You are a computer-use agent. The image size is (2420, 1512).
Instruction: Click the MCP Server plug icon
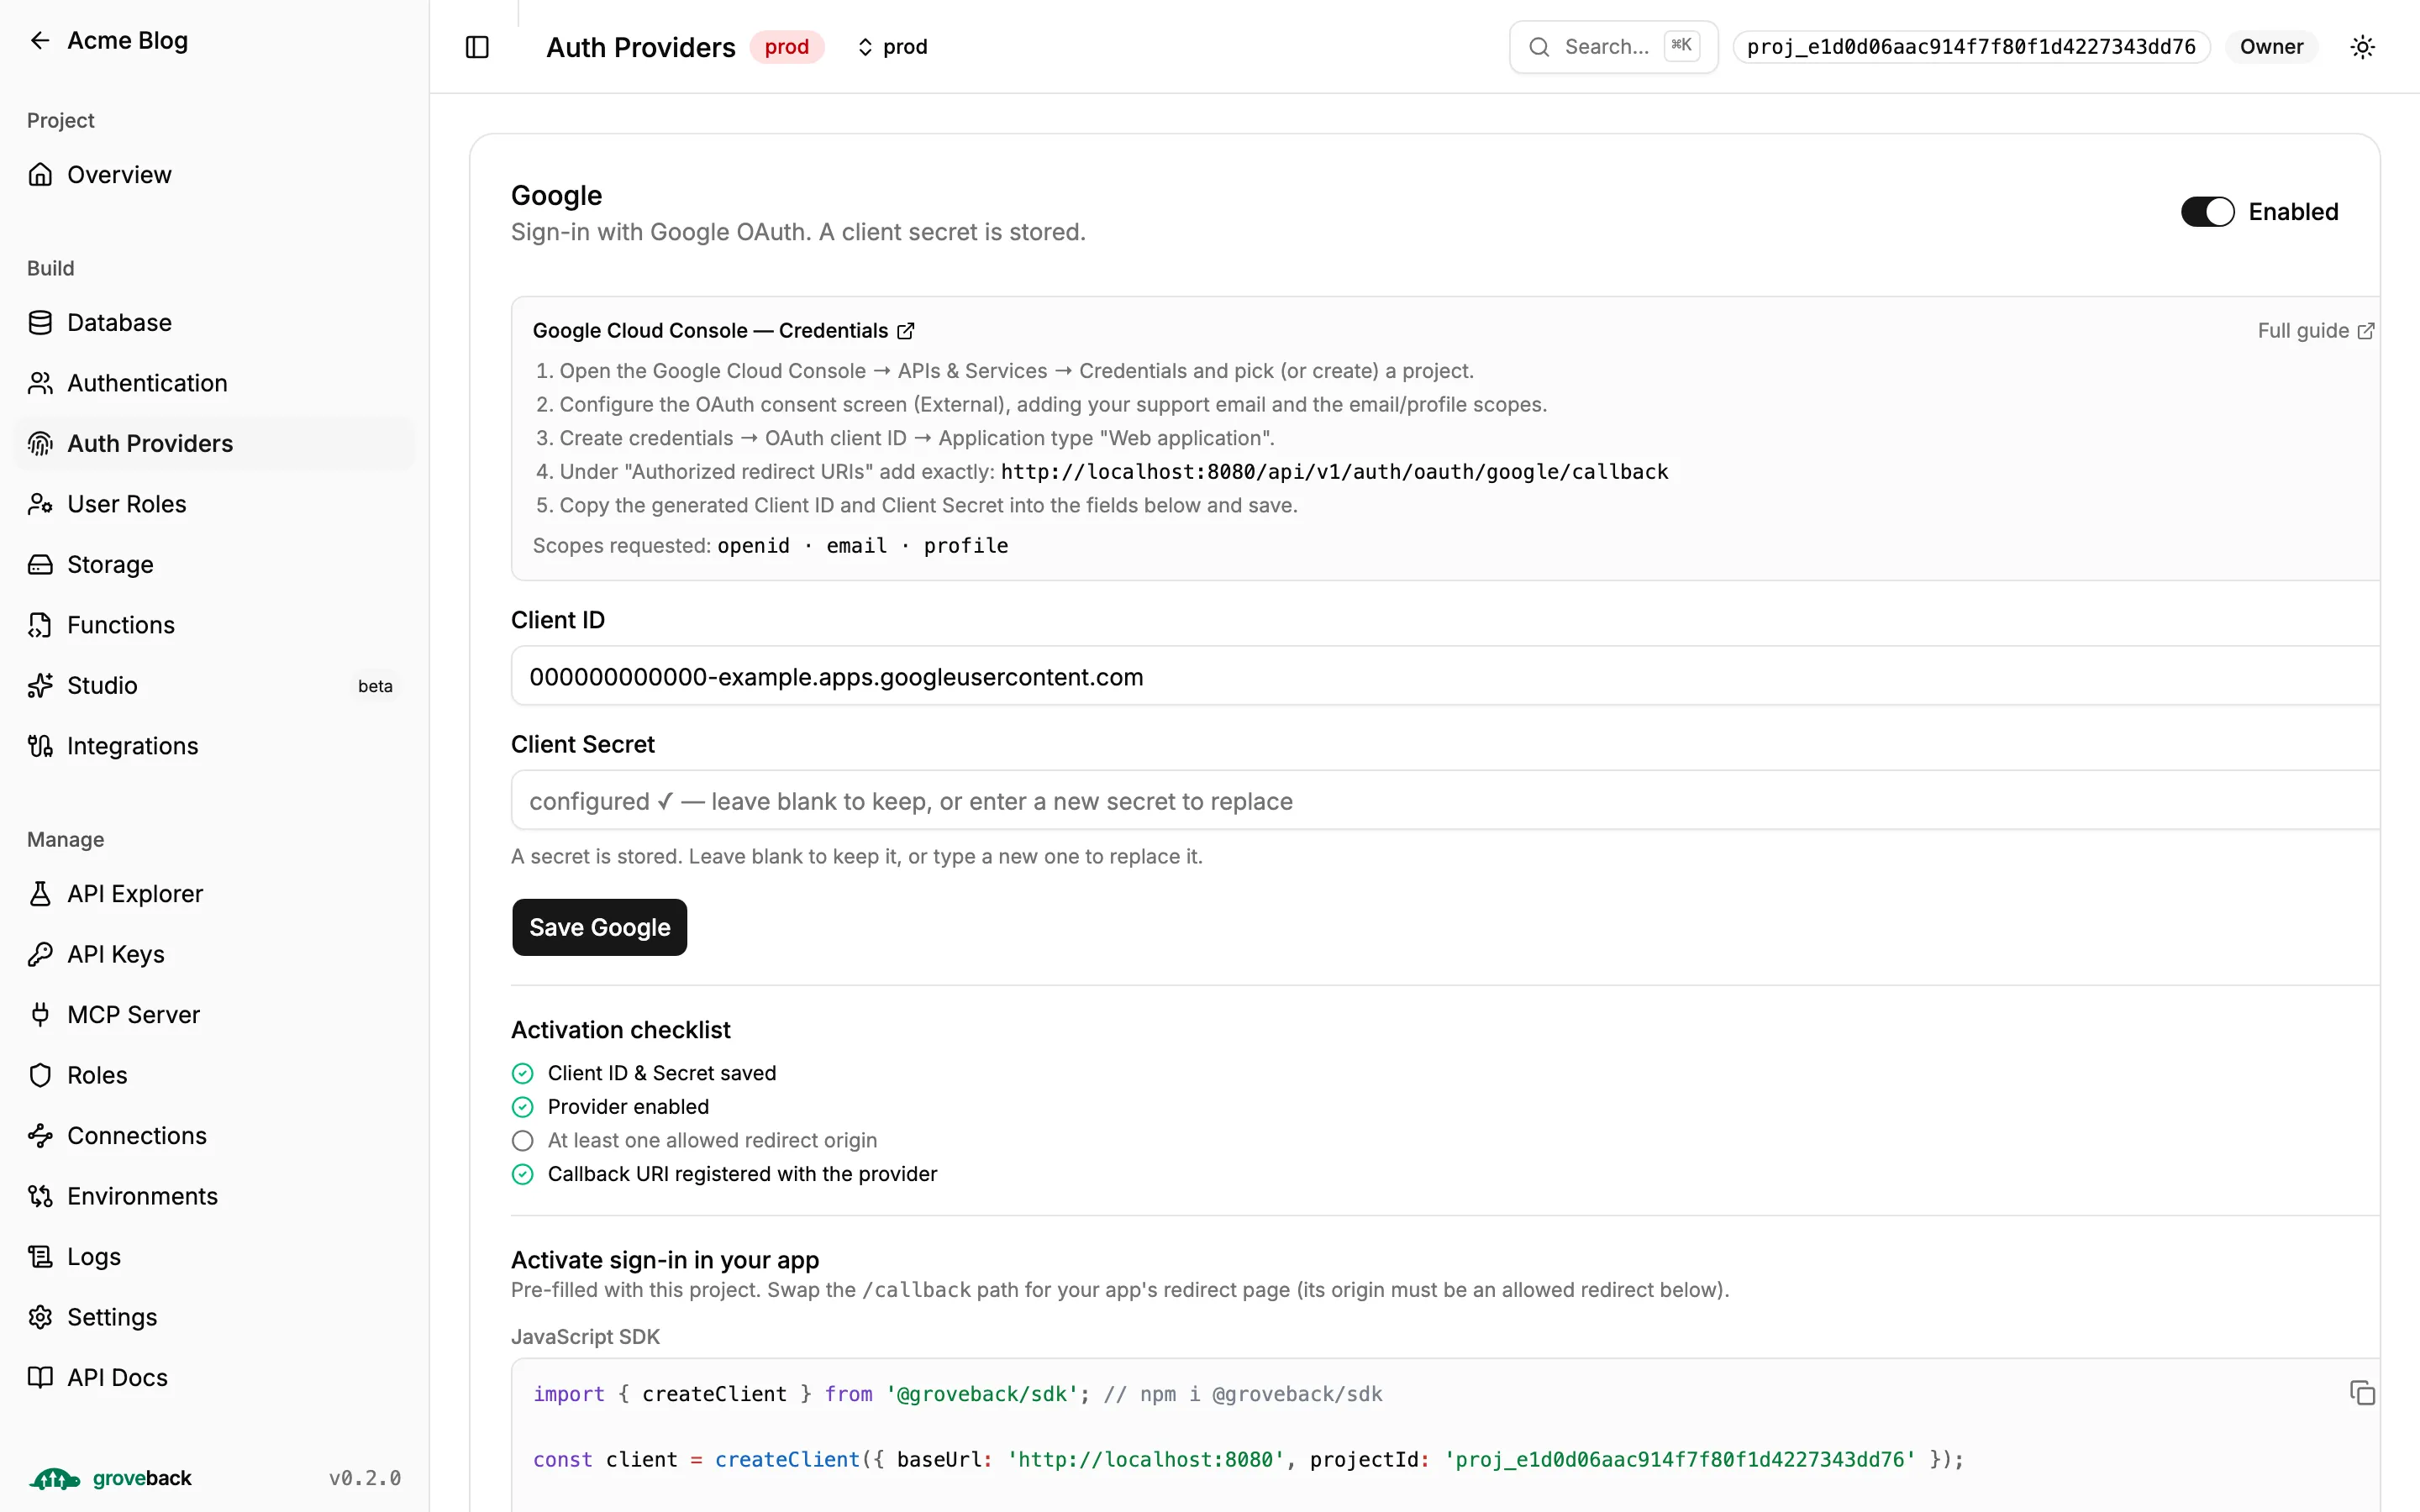point(40,1015)
